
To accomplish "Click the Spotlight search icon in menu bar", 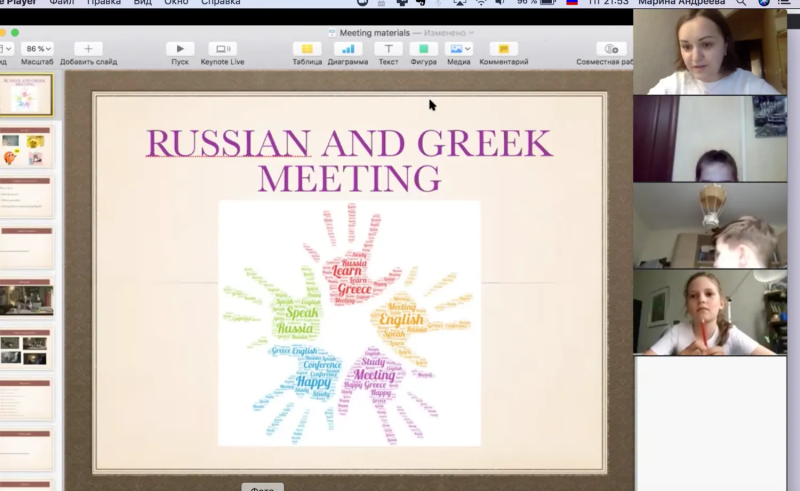I will click(741, 3).
